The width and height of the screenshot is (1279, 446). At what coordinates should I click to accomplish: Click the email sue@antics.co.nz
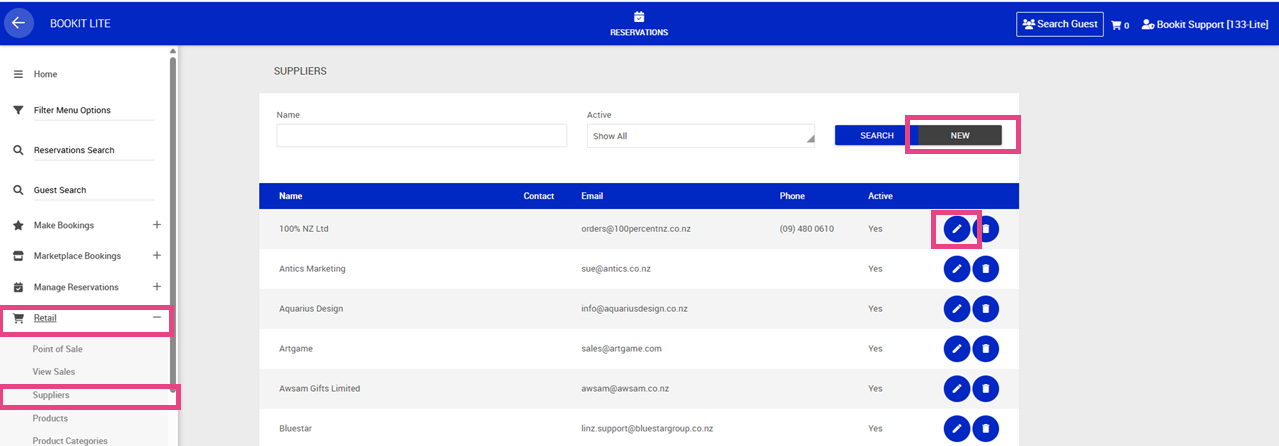coord(618,269)
